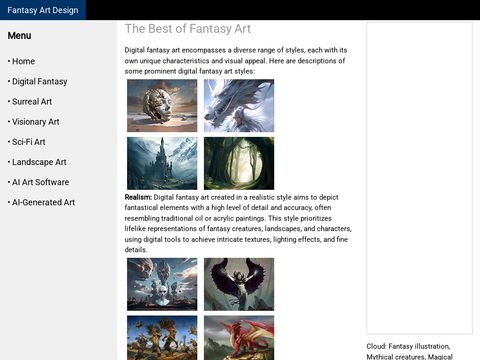This screenshot has width=480, height=360.
Task: Click the bold 'Realism:' label
Action: (138, 197)
